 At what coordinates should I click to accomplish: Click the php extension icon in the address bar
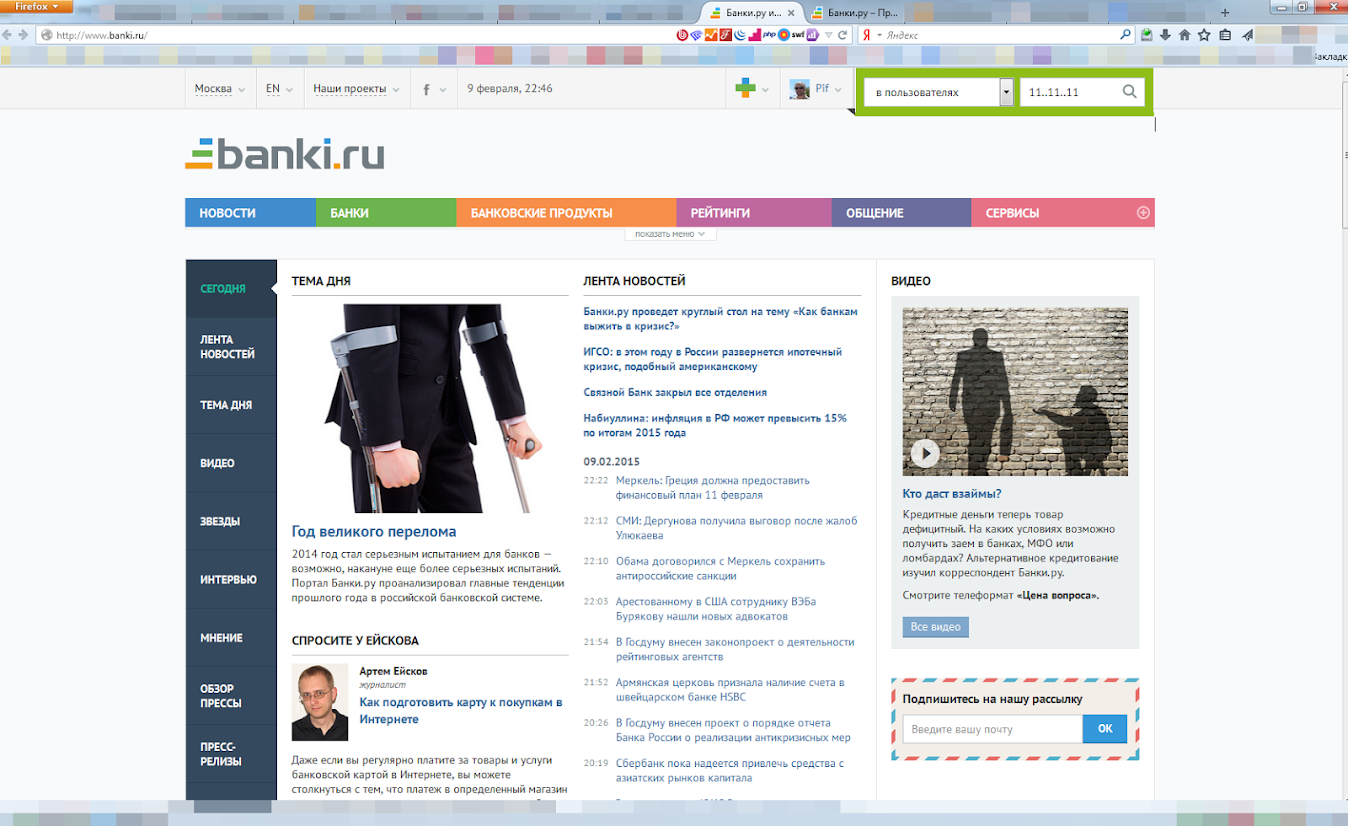click(x=770, y=35)
